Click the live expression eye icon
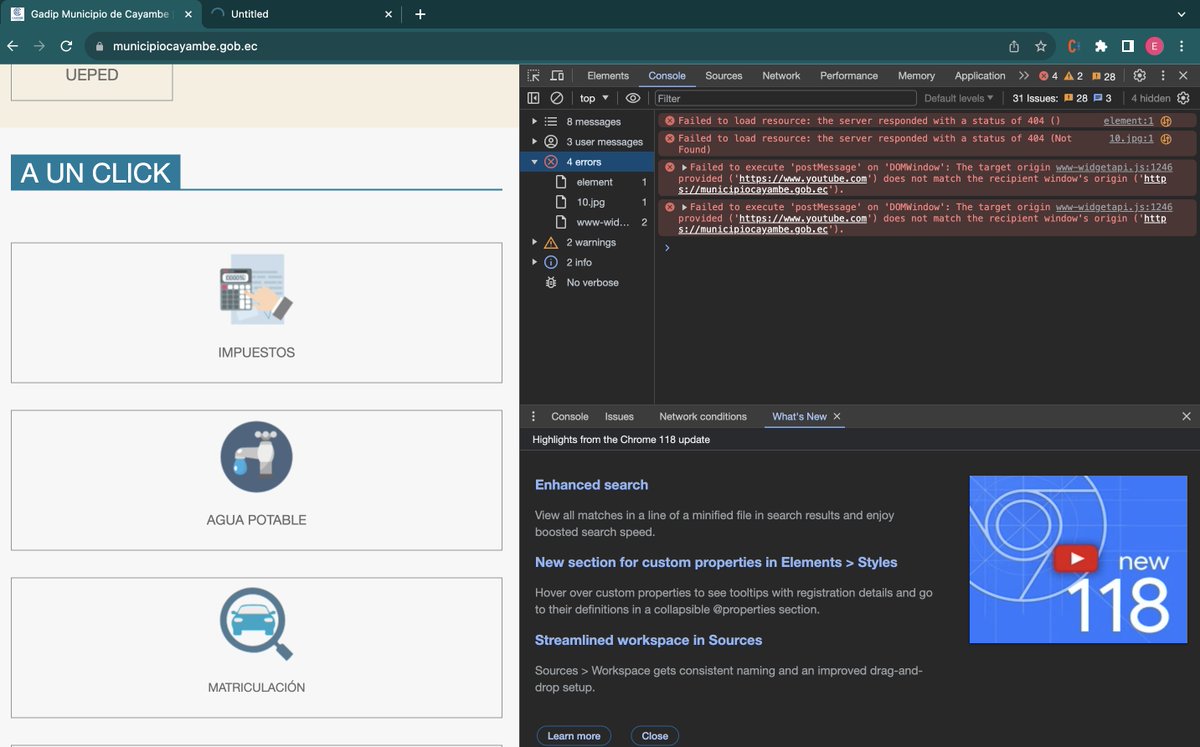 pyautogui.click(x=633, y=98)
